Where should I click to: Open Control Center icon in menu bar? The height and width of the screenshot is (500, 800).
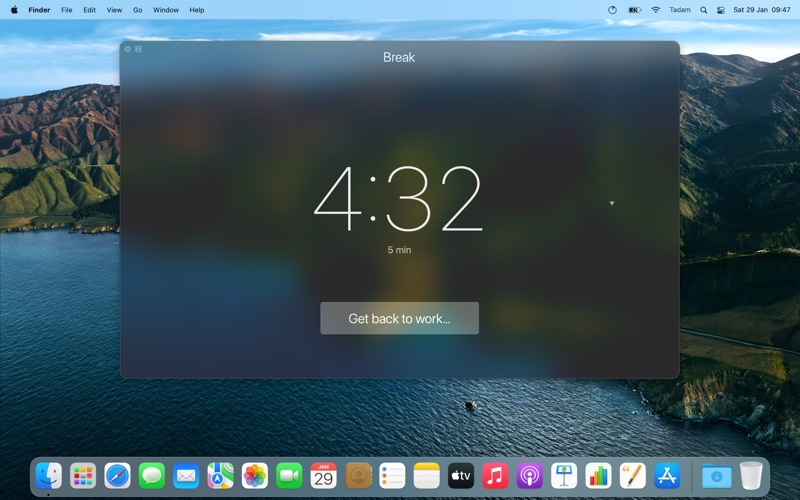point(720,10)
